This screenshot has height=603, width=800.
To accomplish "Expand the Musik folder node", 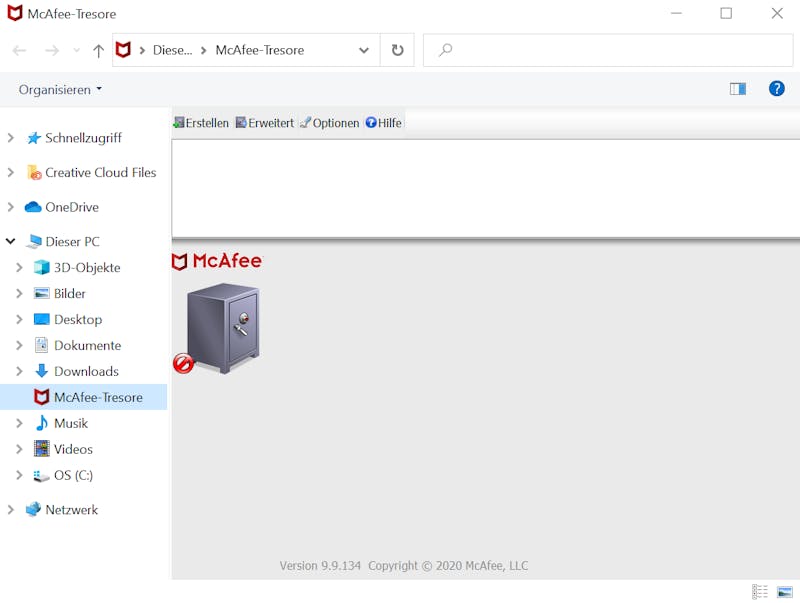I will (x=19, y=423).
